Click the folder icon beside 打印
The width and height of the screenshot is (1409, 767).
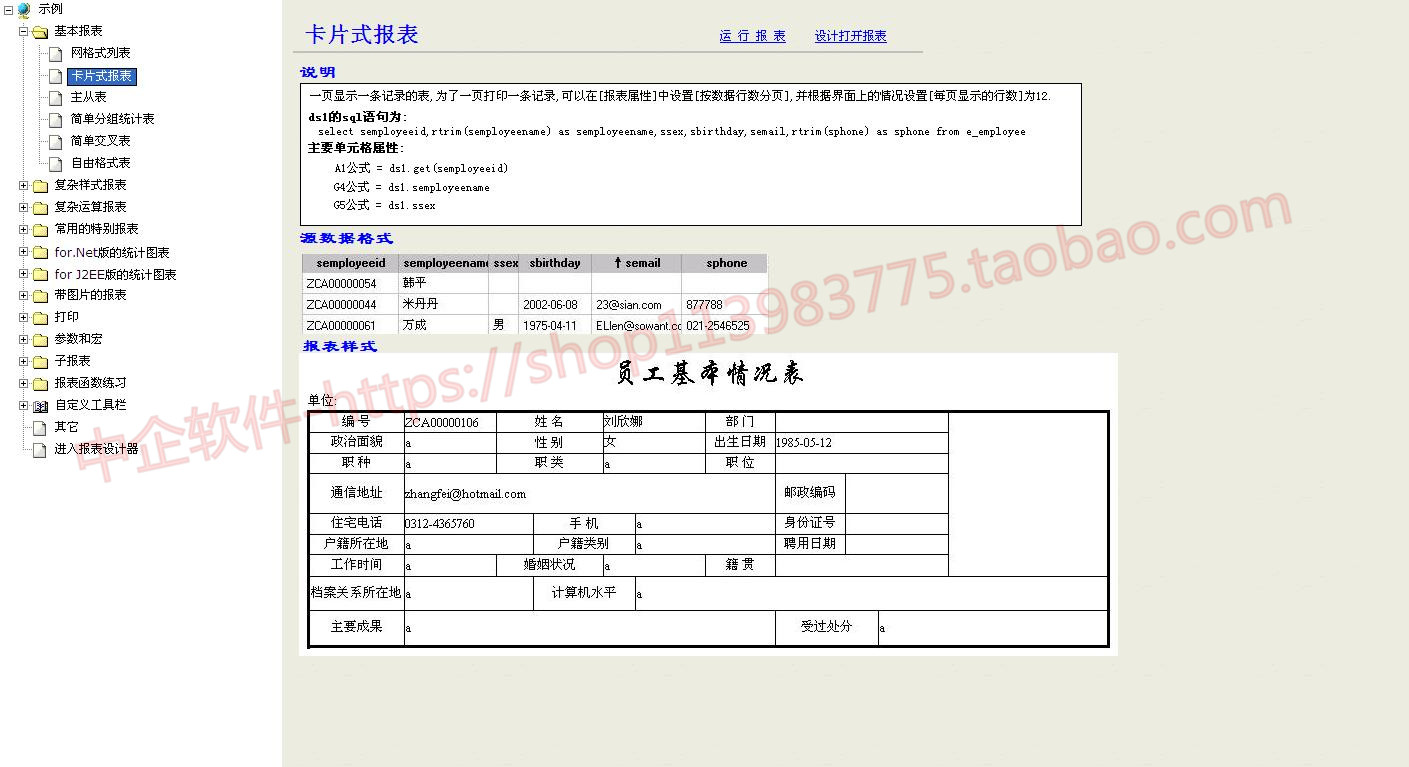click(x=40, y=317)
